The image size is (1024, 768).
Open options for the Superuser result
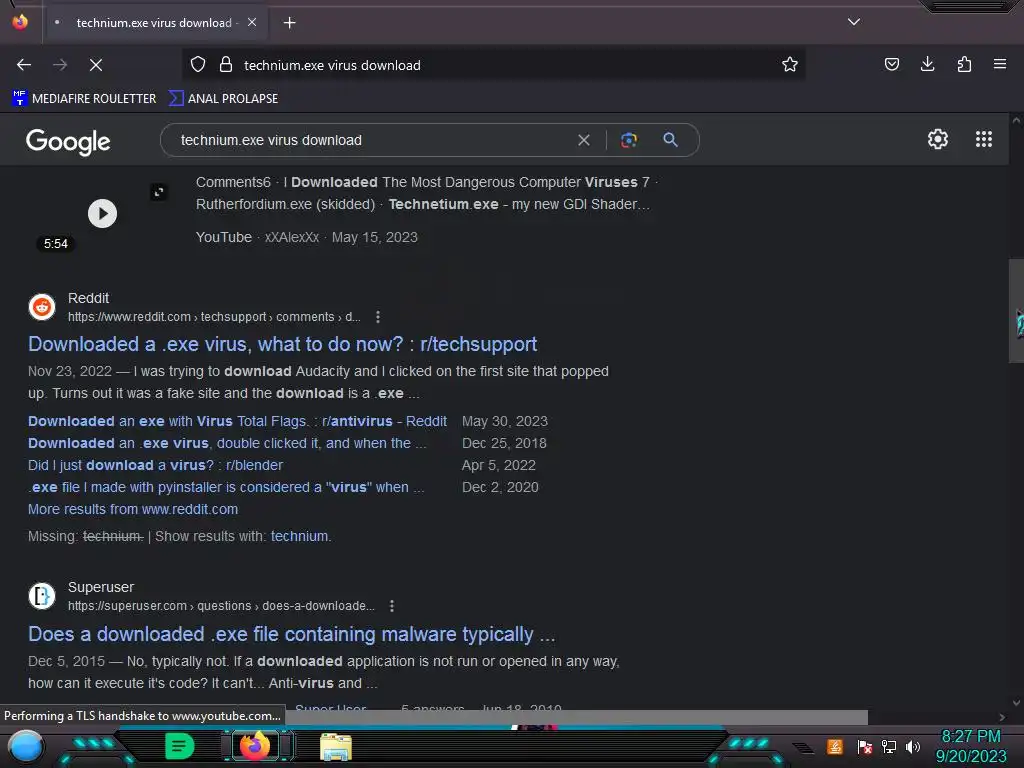(x=392, y=606)
